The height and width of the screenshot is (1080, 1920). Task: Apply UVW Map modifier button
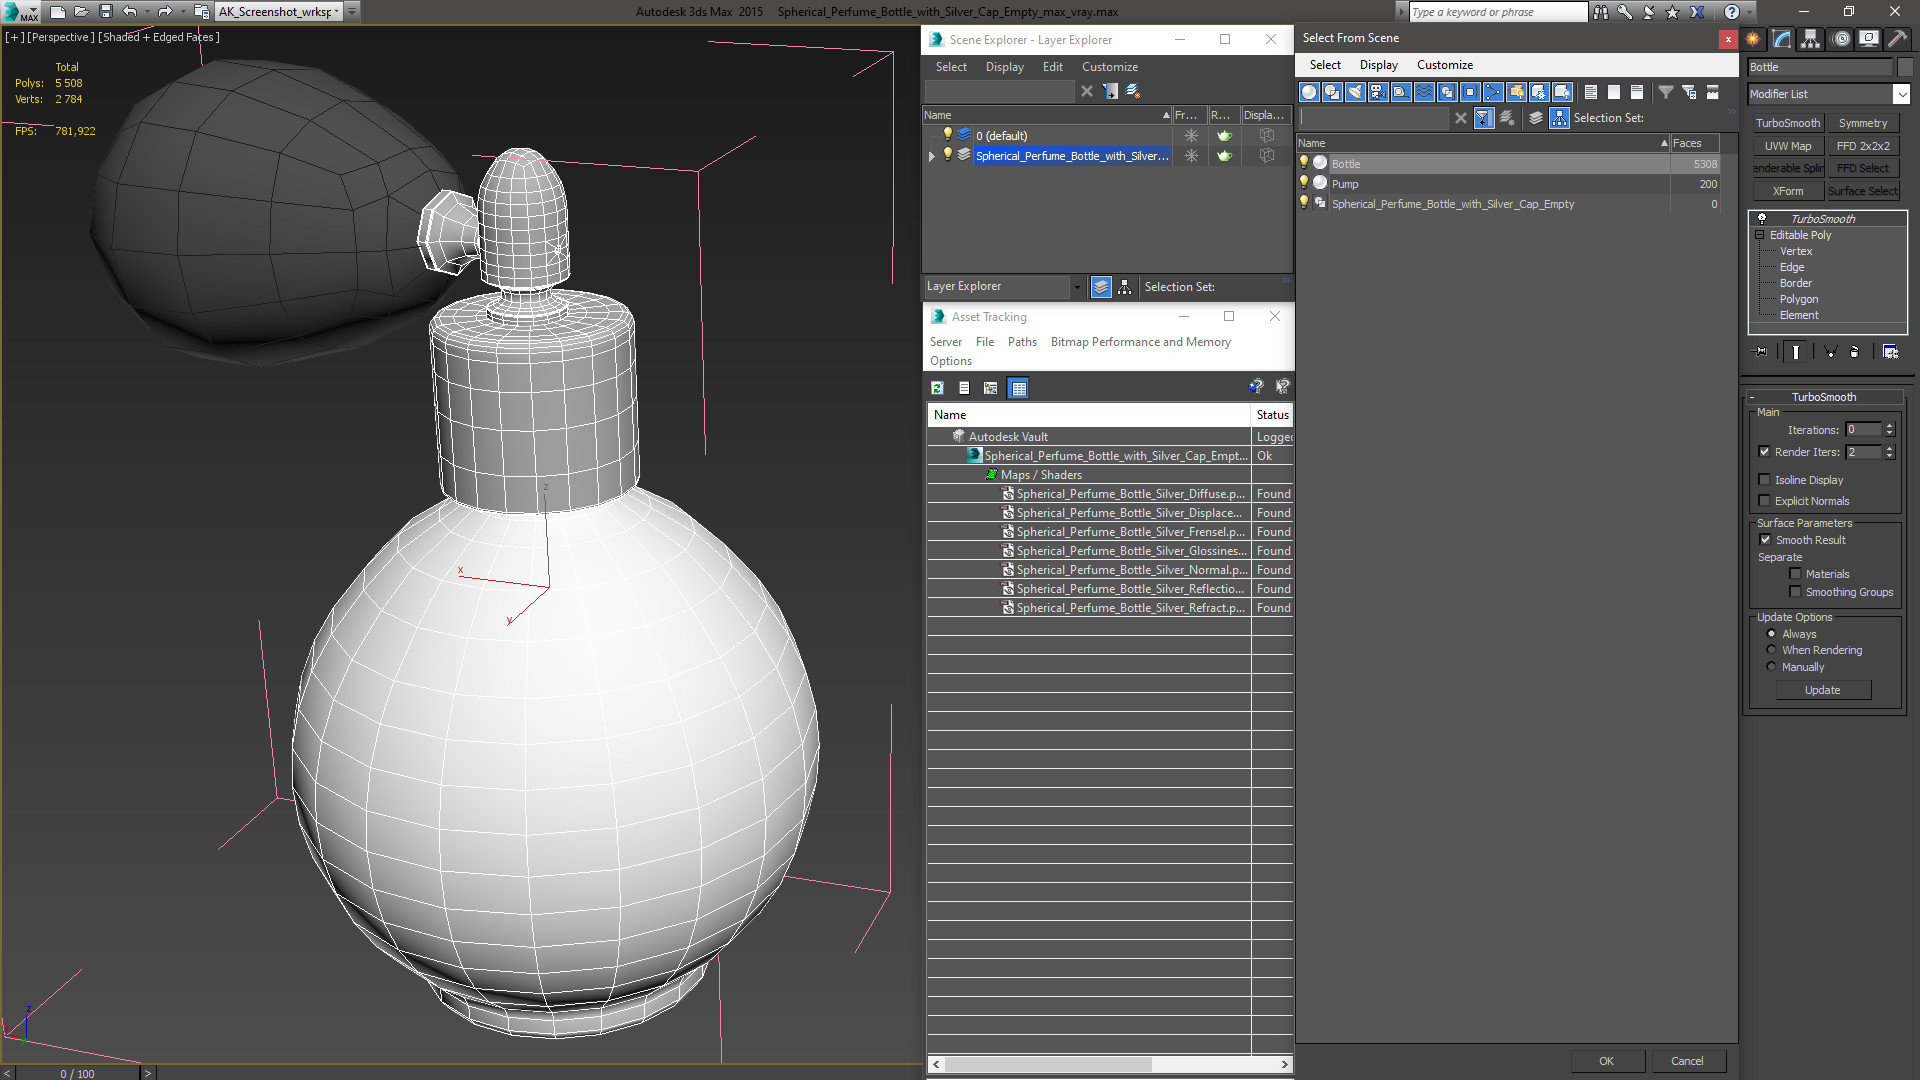[1788, 146]
